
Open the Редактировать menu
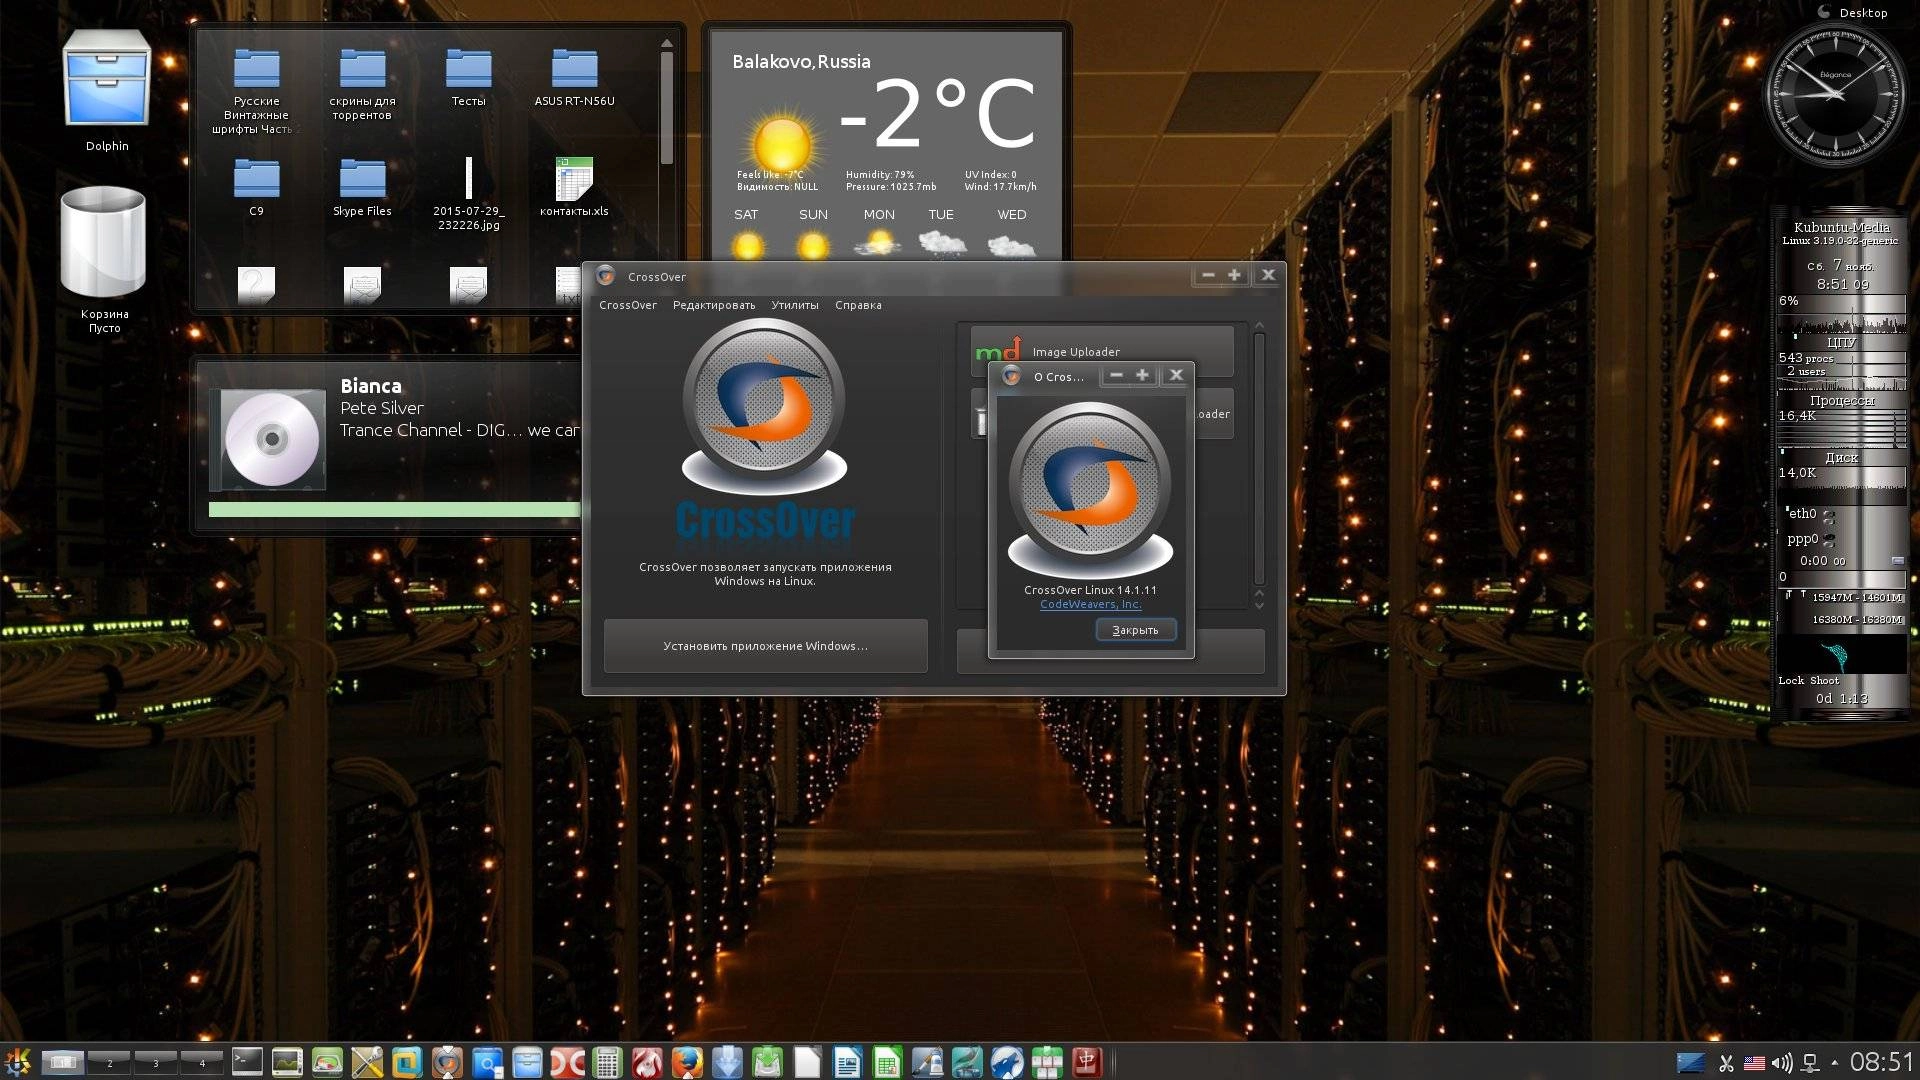click(x=714, y=305)
